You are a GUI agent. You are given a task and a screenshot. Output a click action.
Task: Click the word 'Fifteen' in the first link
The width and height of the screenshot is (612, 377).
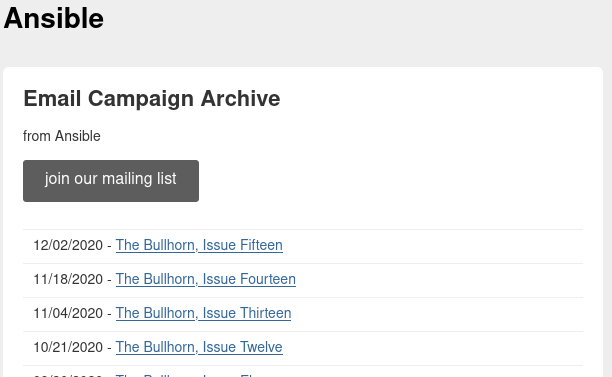(262, 245)
